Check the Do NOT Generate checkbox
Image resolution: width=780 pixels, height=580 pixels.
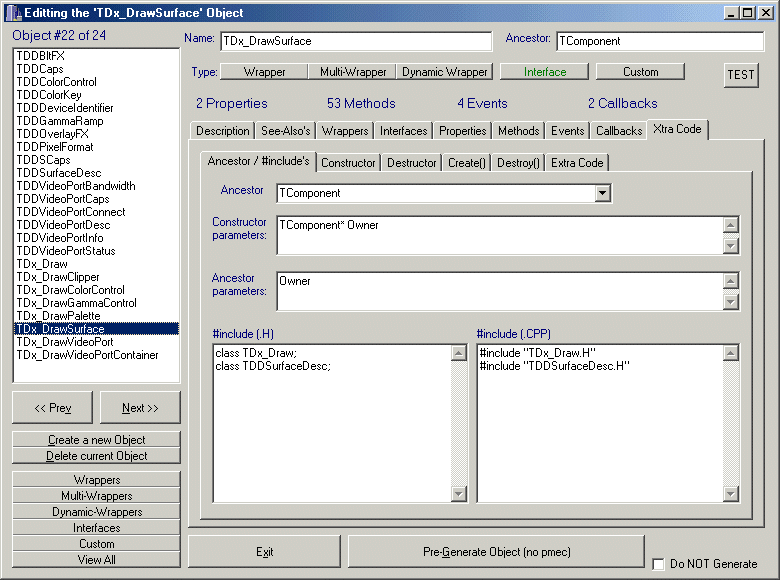coord(658,564)
